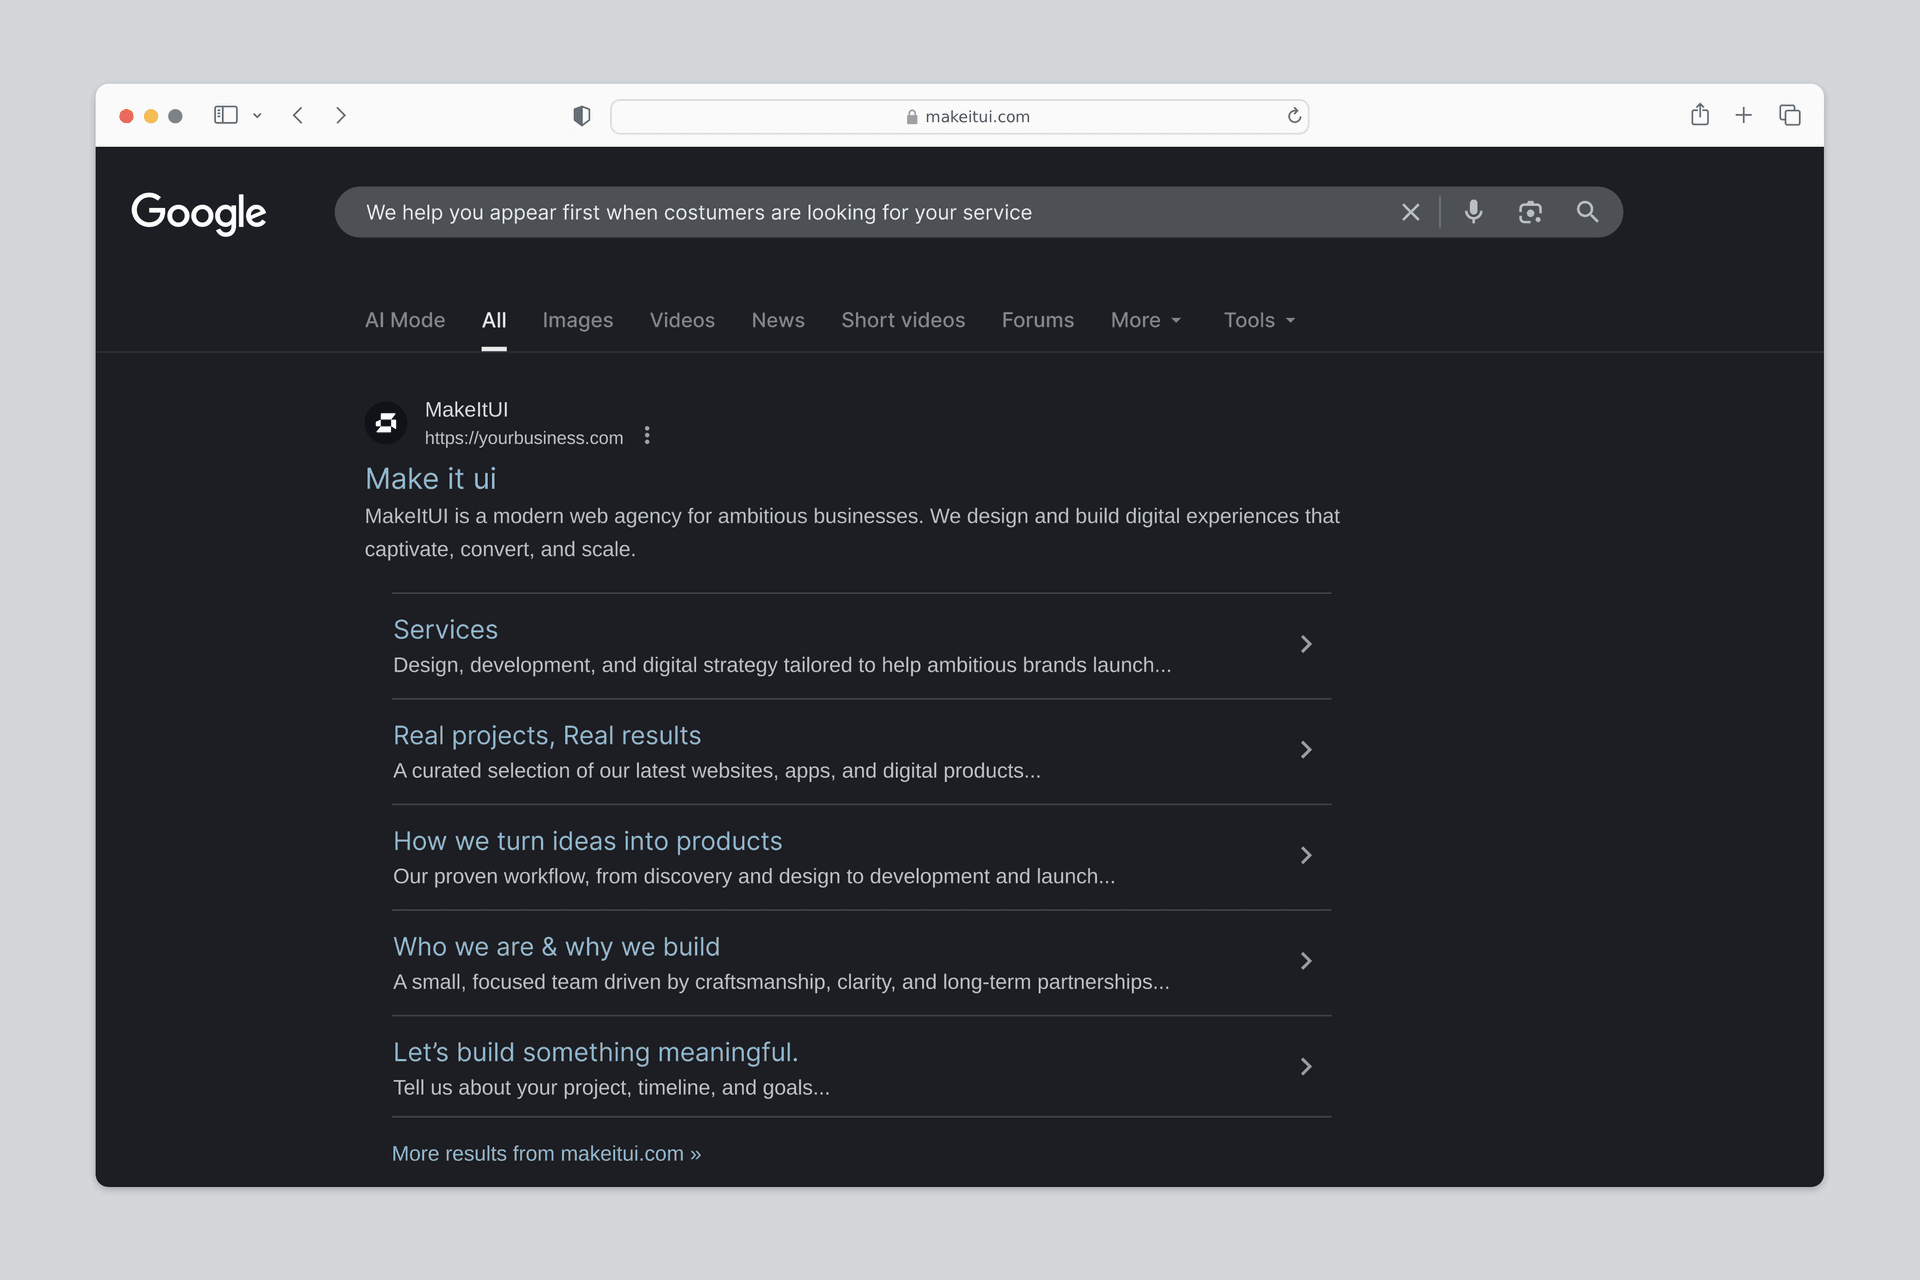Open a new tab with plus icon
Image resolution: width=1920 pixels, height=1280 pixels.
click(1743, 115)
